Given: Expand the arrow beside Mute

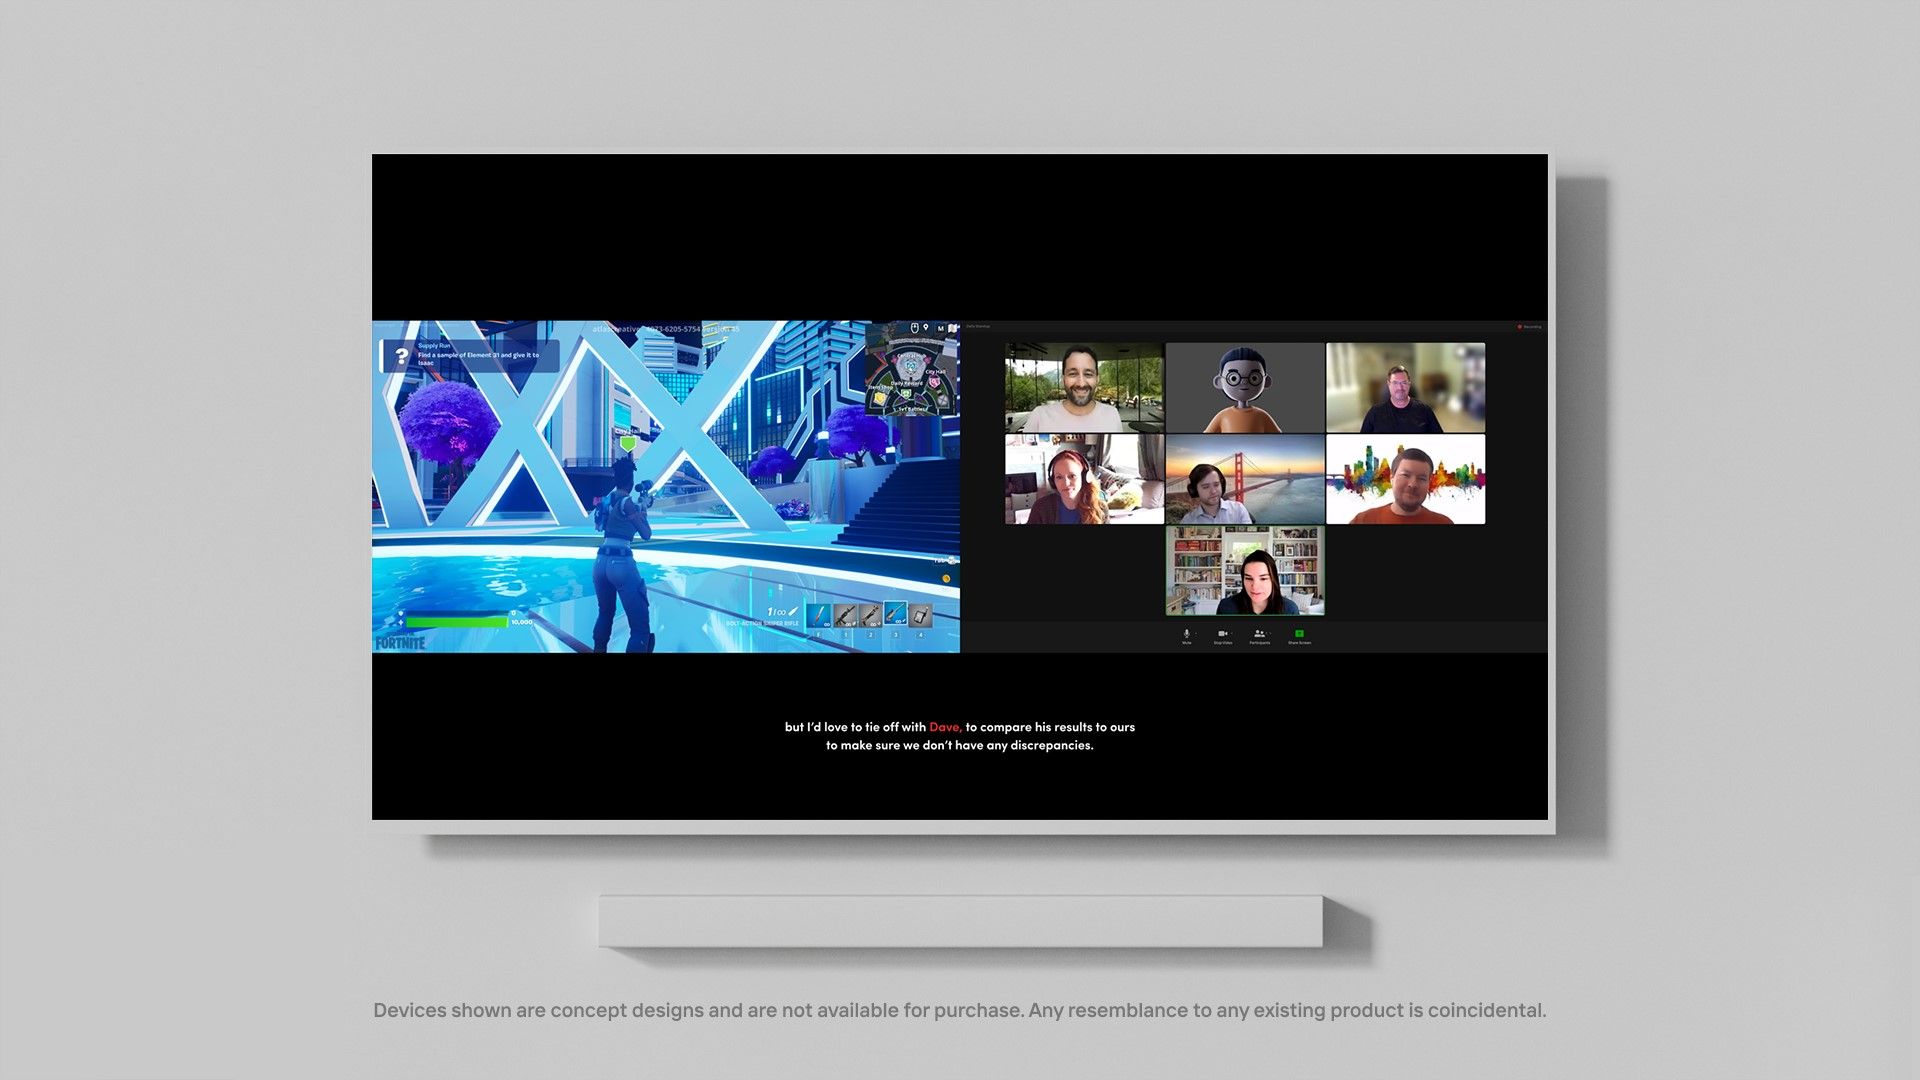Looking at the screenshot, I should pos(1196,633).
